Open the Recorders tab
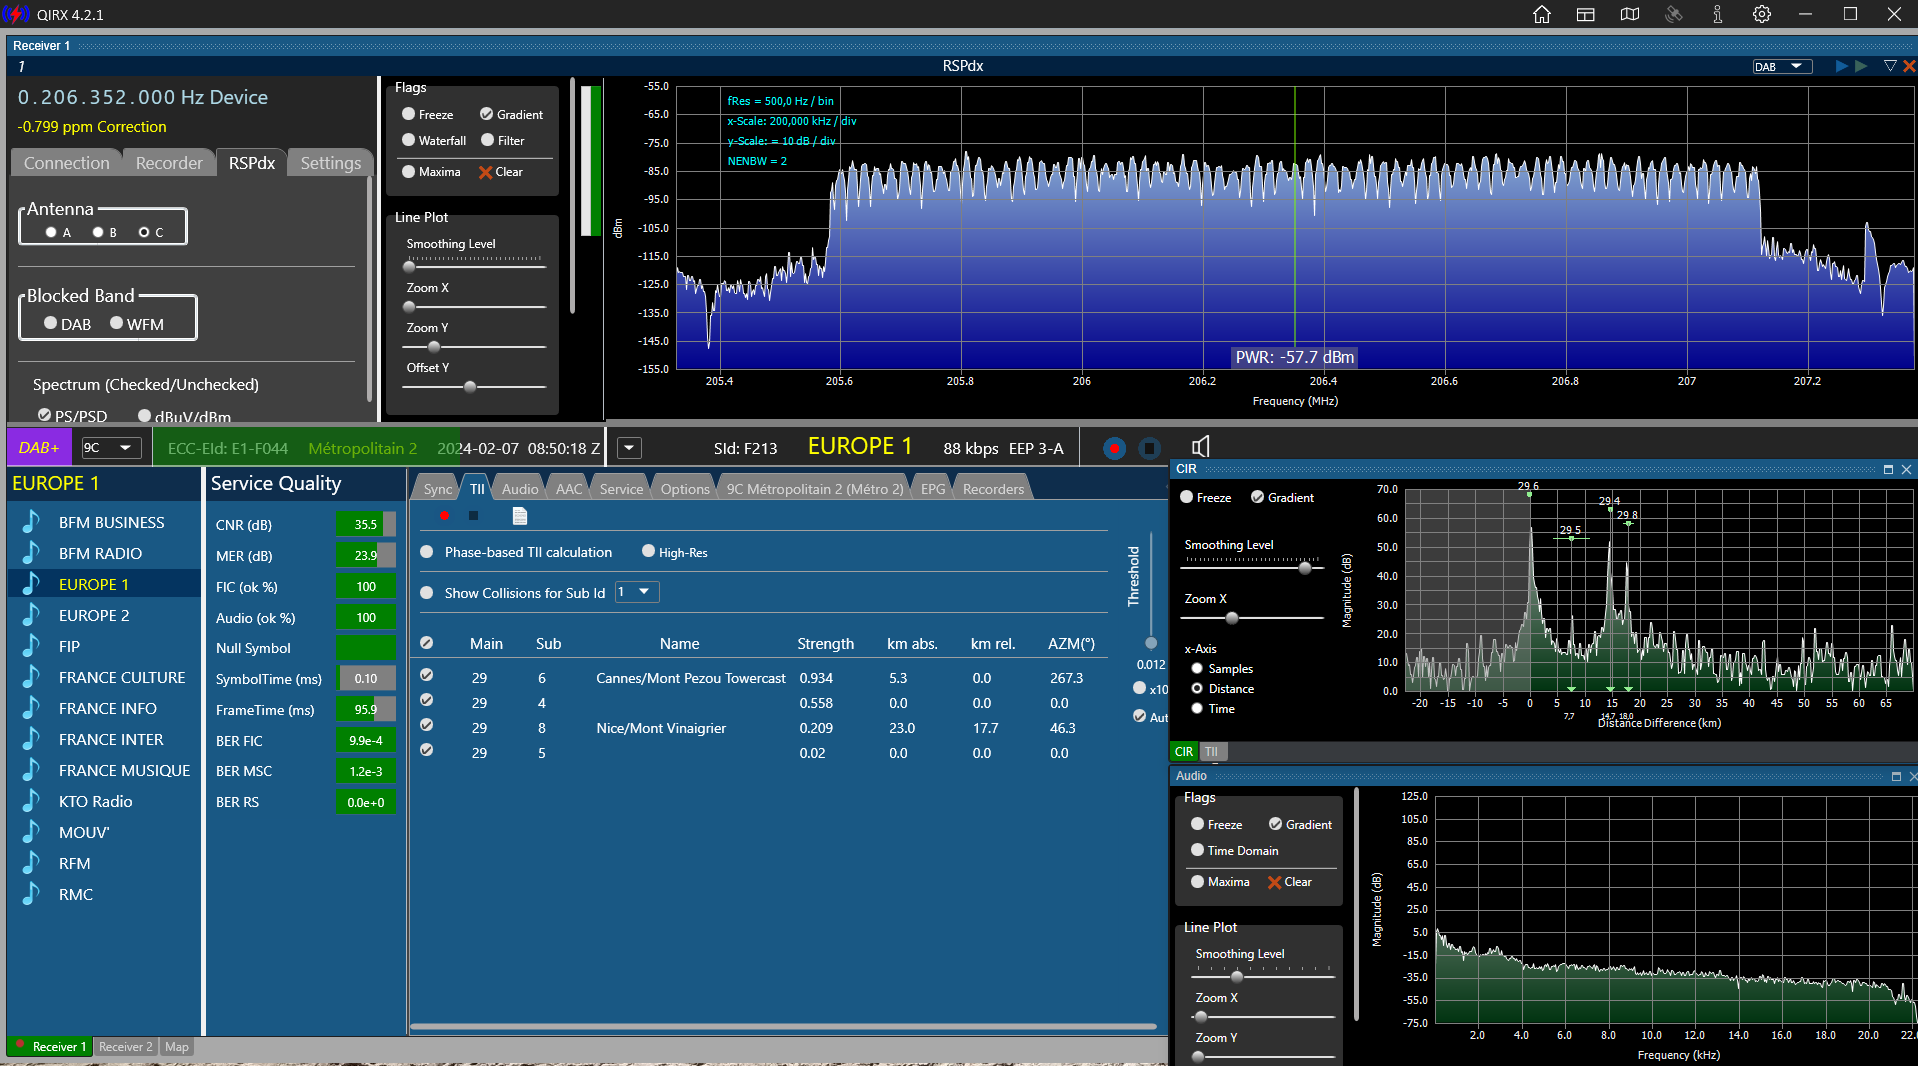The image size is (1918, 1066). (x=993, y=489)
